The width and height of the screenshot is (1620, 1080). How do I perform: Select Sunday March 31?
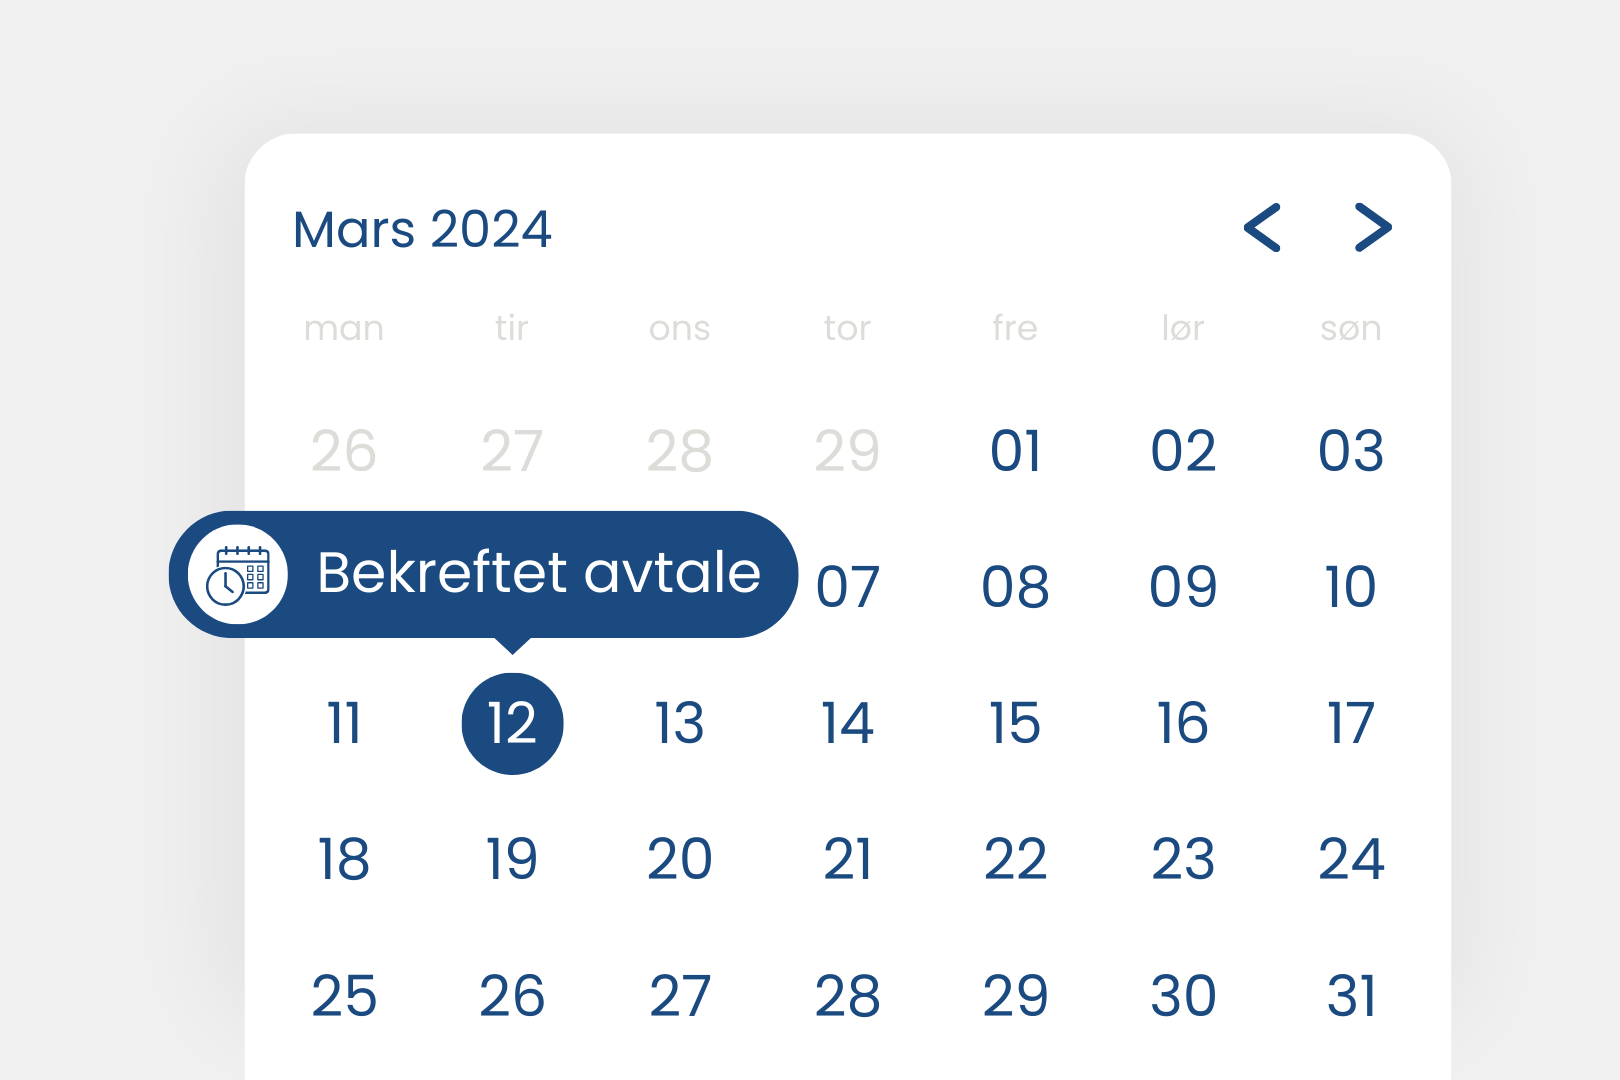pos(1351,996)
